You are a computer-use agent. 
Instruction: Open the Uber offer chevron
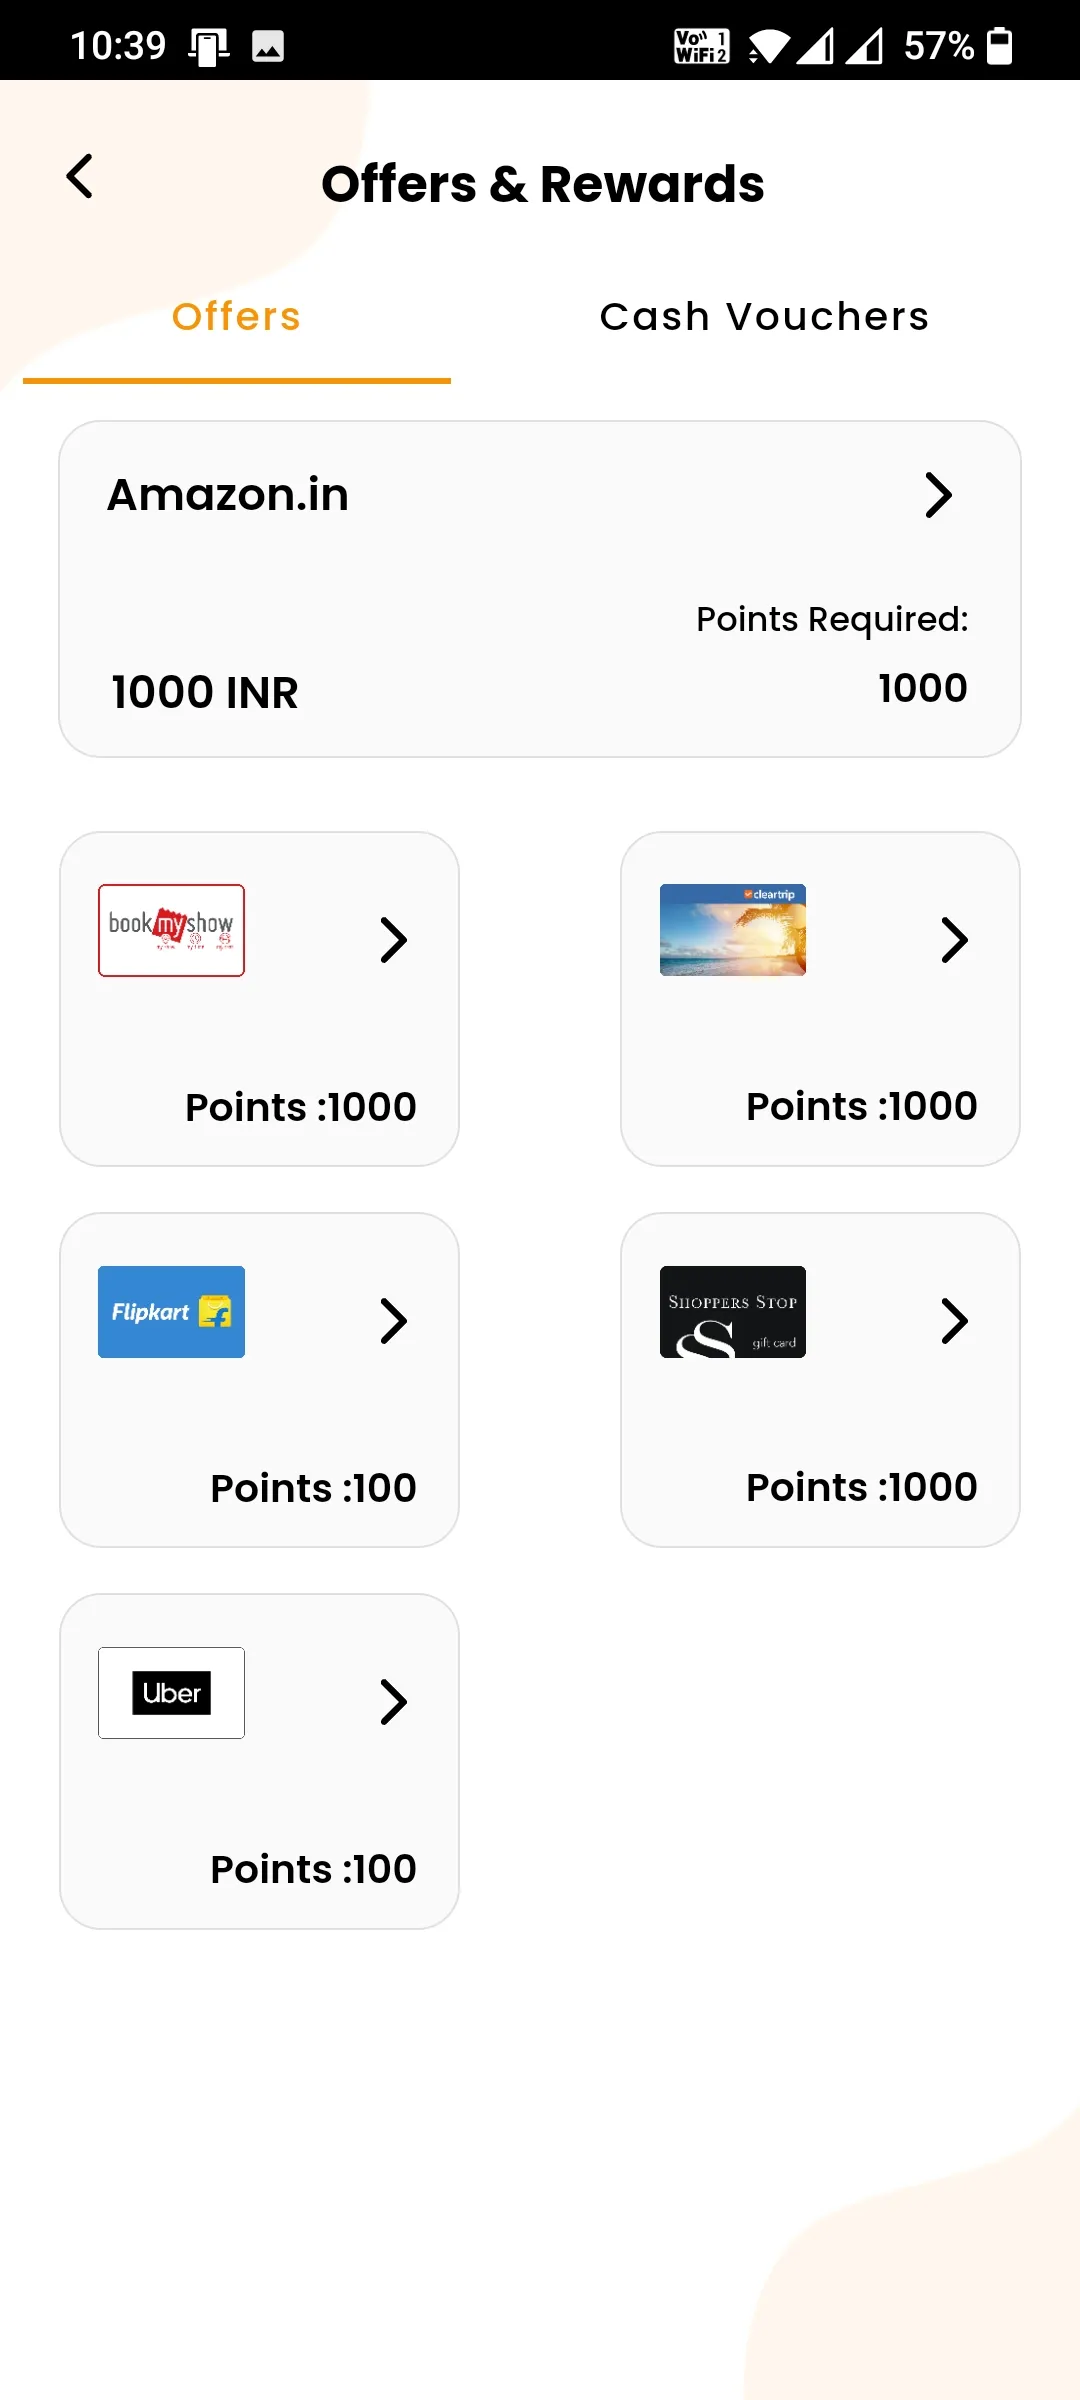click(394, 1702)
